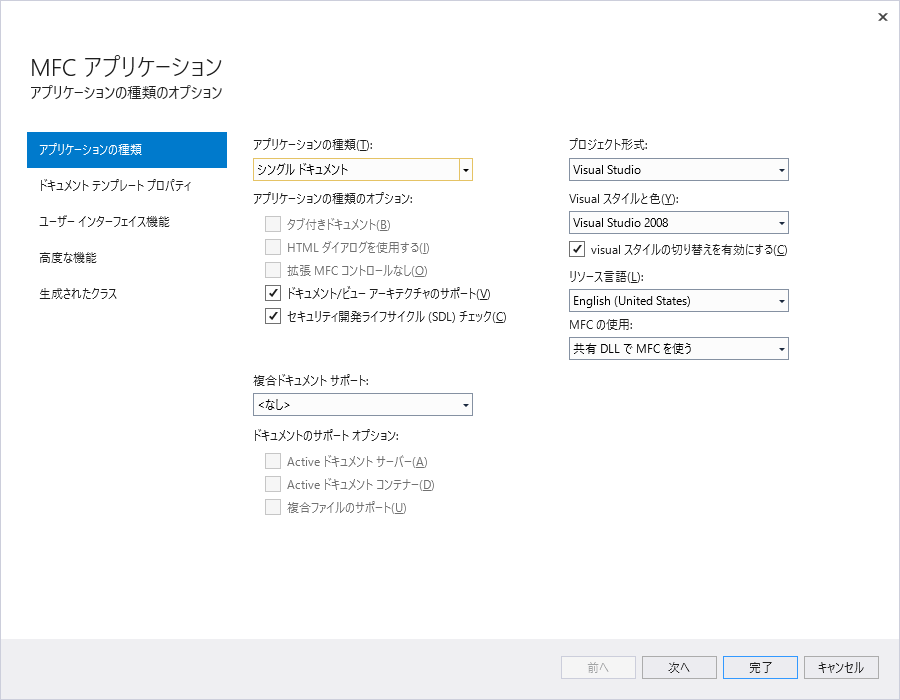Open the 複合ドキュメント サポート dropdown
This screenshot has width=900, height=700.
coord(465,404)
